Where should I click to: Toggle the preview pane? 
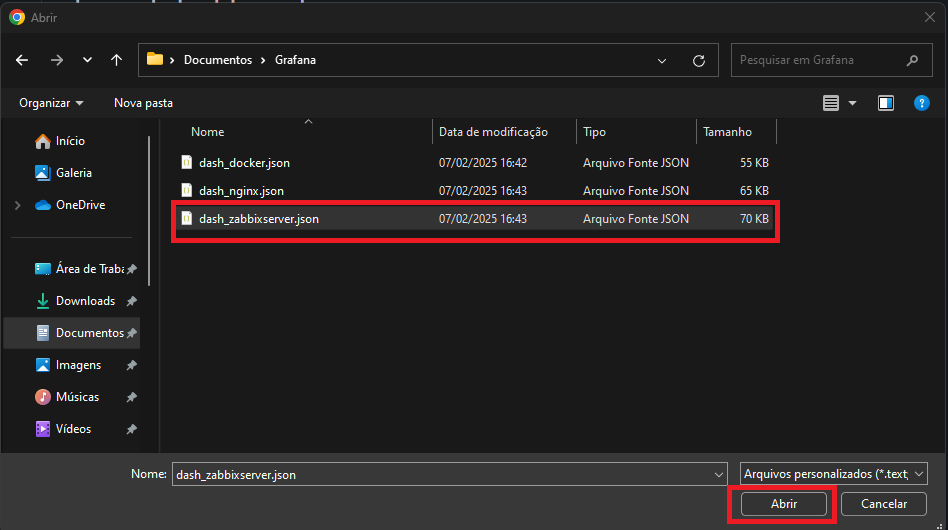[x=886, y=103]
